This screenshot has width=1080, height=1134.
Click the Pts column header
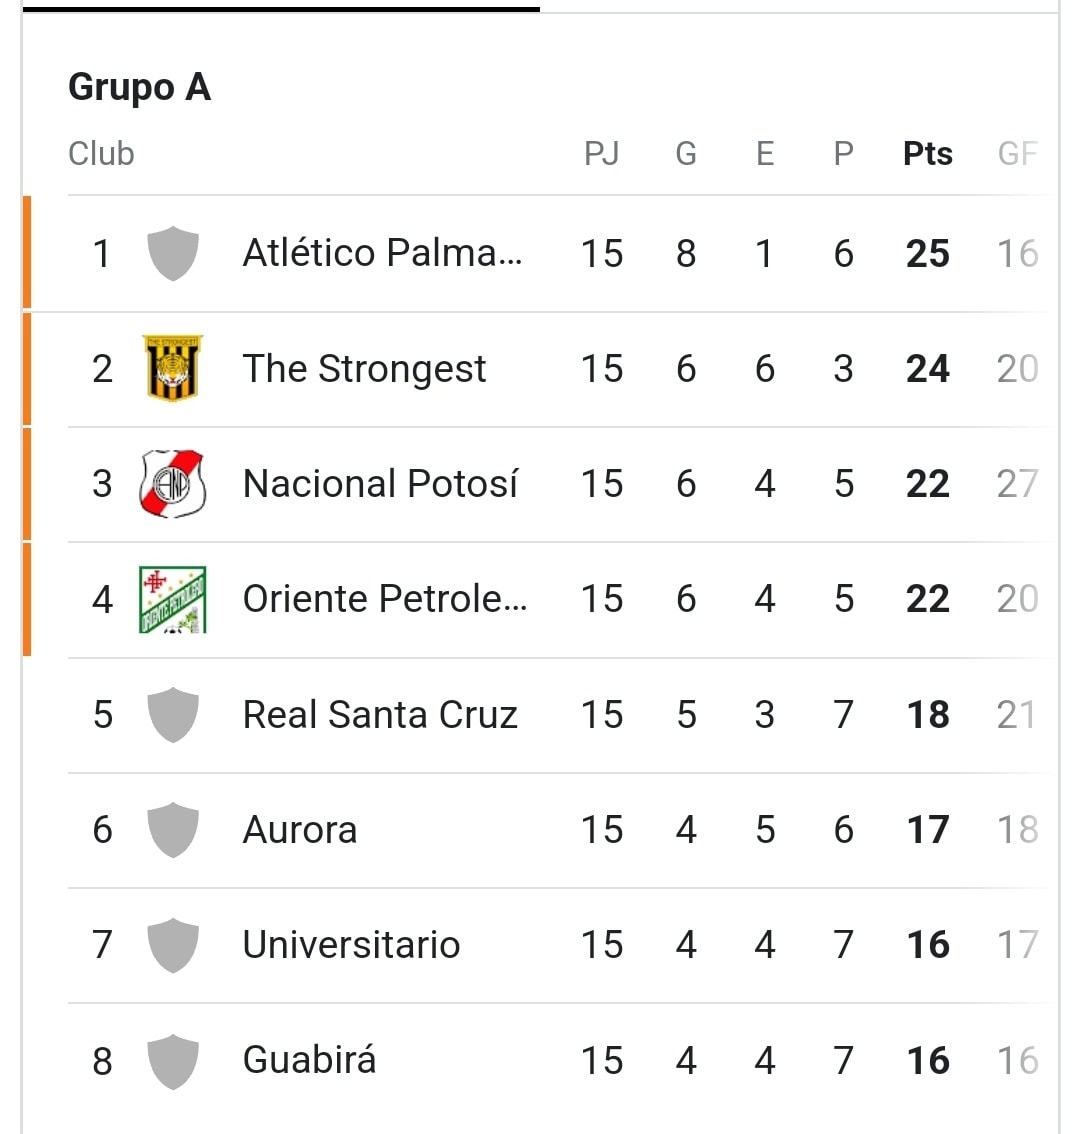click(928, 154)
